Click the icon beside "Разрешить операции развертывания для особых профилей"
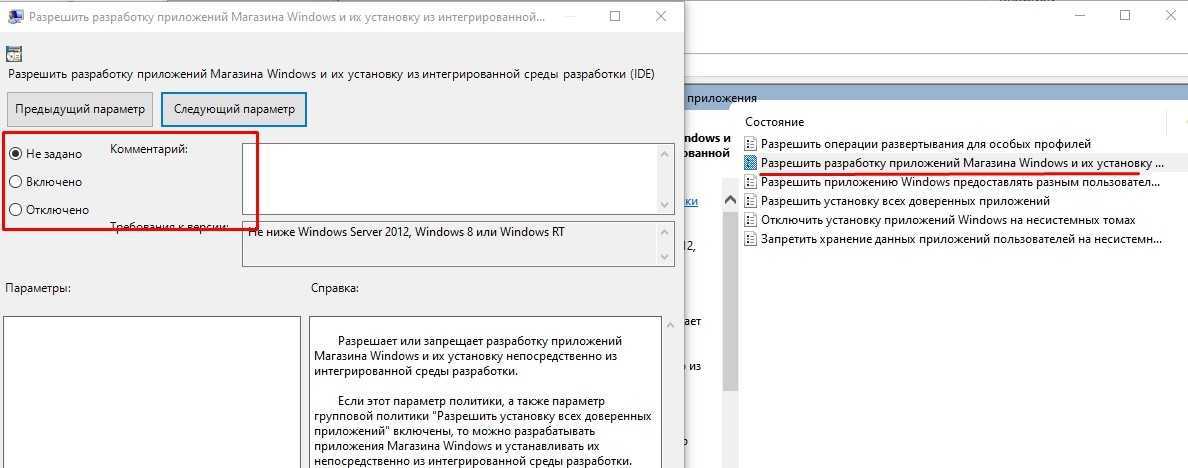Screen dimensions: 1188x468 click(x=751, y=144)
